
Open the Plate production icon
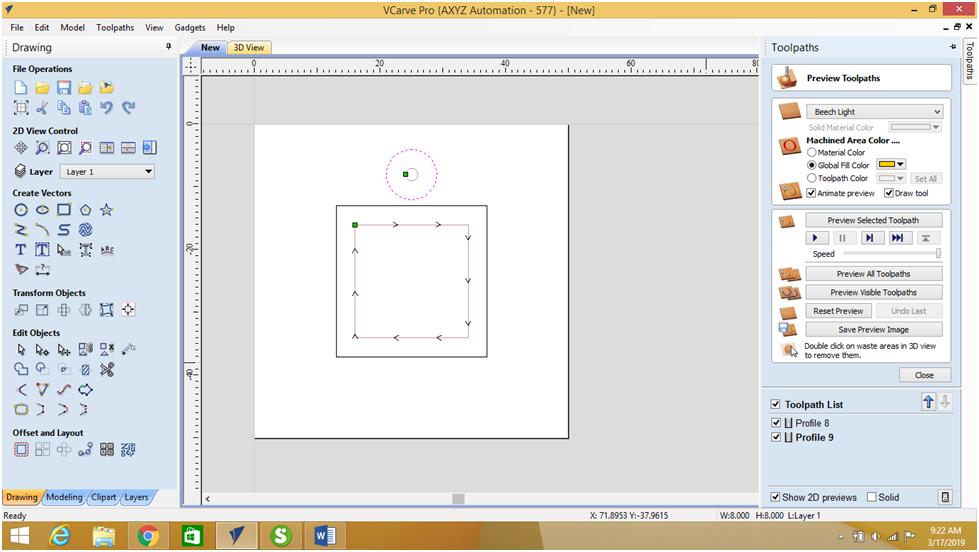tap(128, 450)
